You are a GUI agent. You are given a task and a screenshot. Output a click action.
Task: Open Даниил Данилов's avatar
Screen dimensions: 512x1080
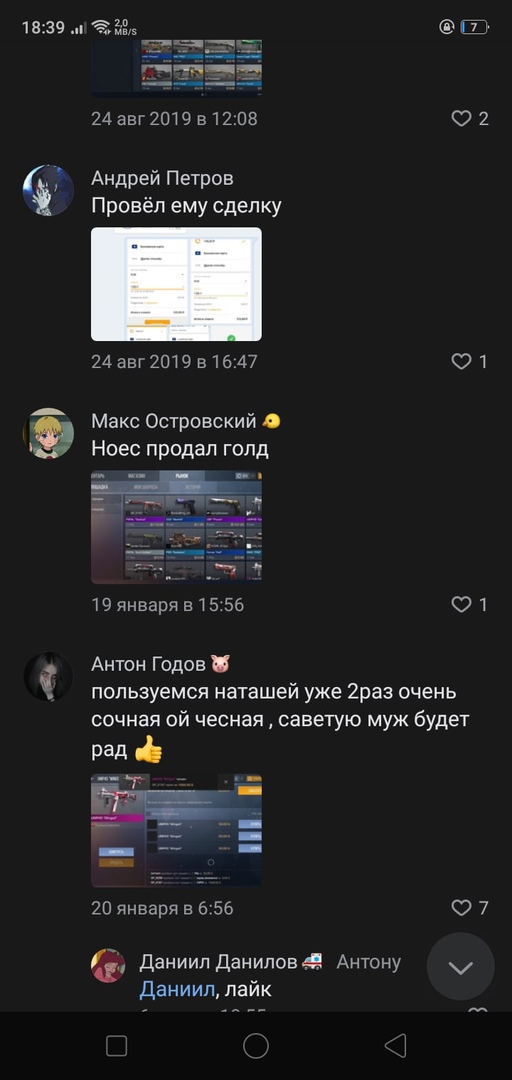coord(108,966)
